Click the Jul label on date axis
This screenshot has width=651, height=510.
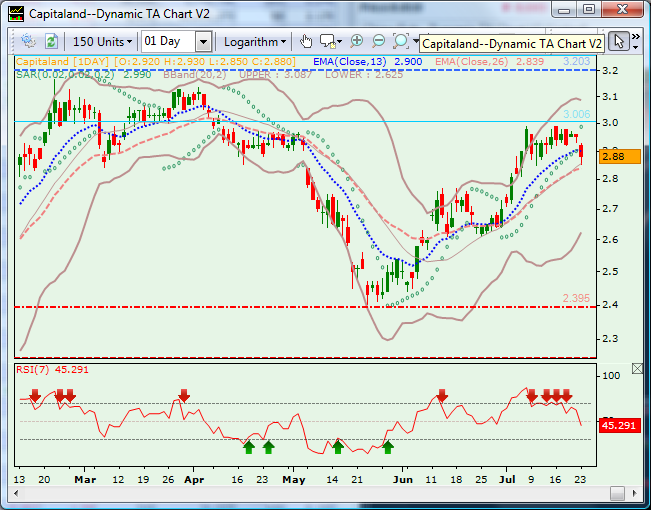pyautogui.click(x=507, y=480)
